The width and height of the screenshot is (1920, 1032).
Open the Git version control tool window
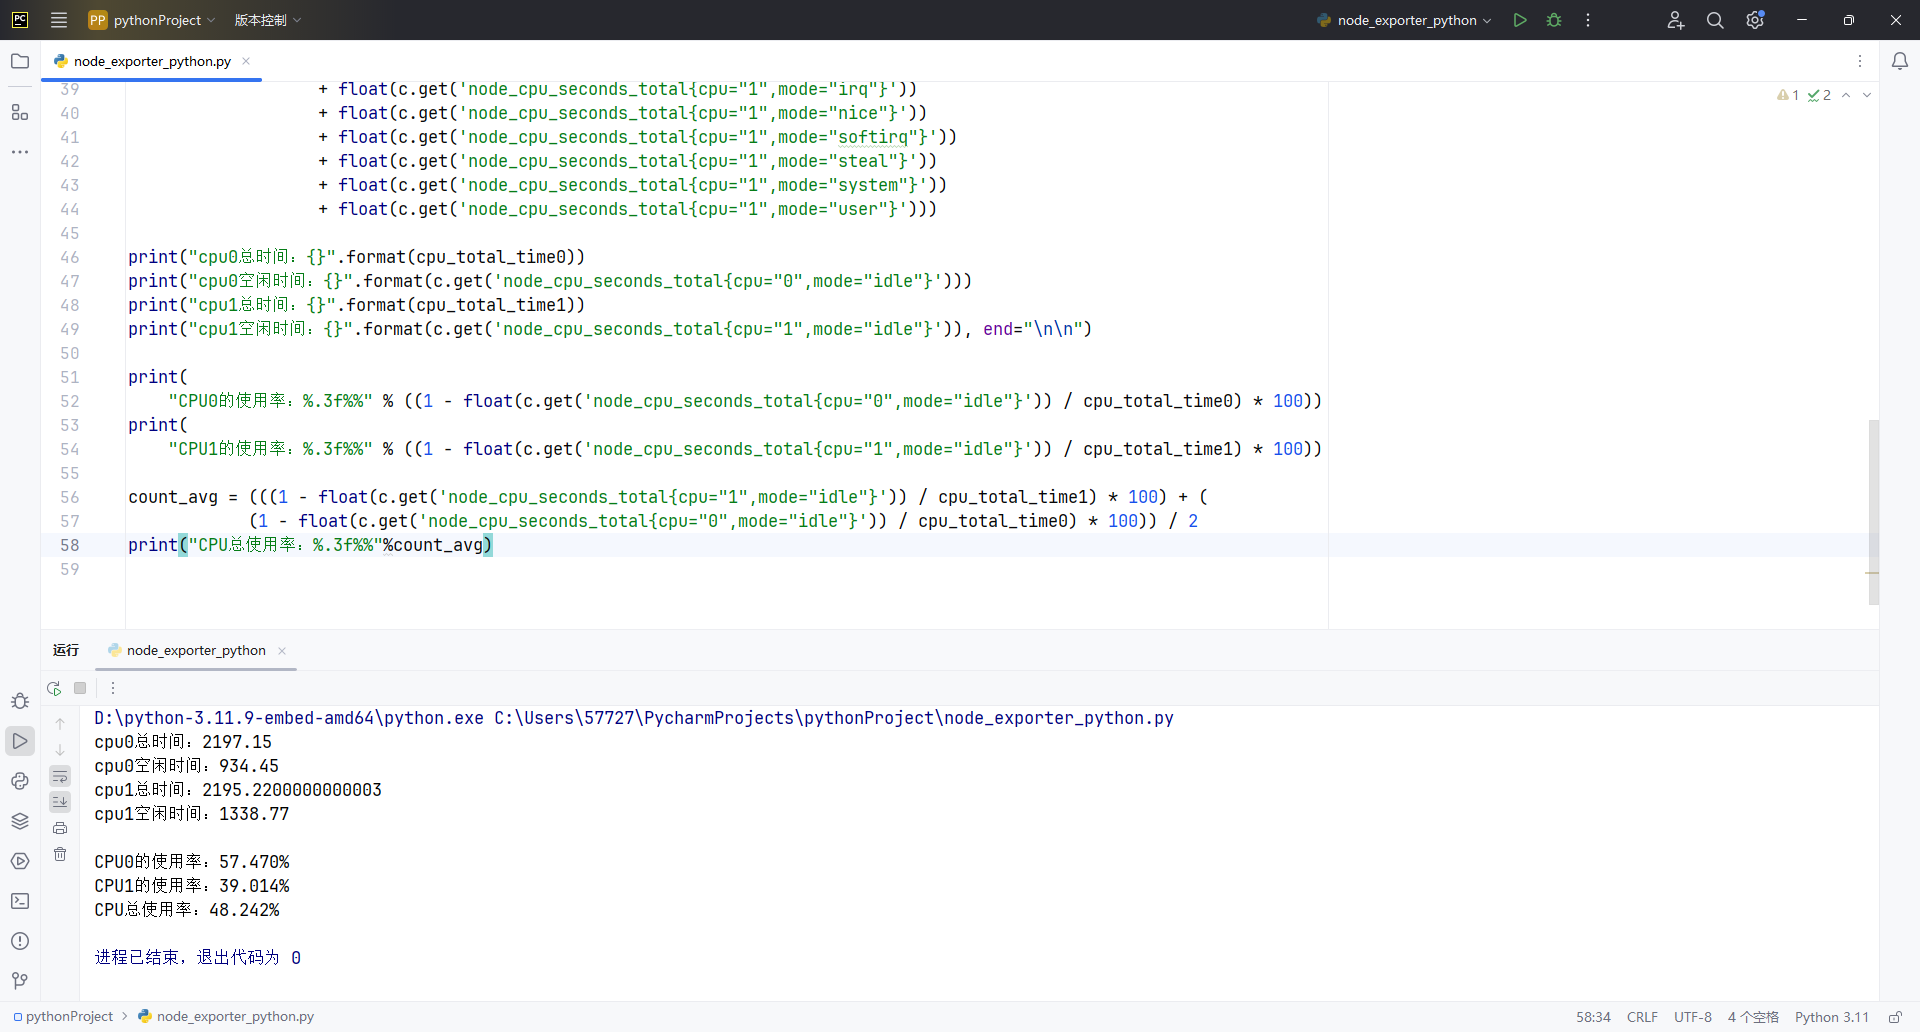coord(20,981)
